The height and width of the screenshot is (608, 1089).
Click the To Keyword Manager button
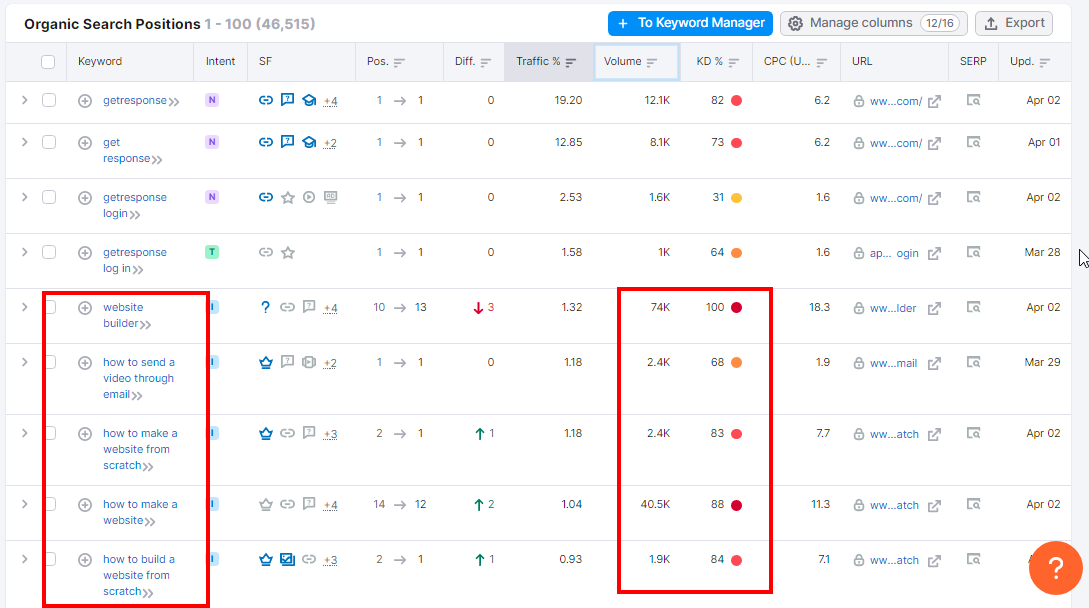pyautogui.click(x=690, y=23)
